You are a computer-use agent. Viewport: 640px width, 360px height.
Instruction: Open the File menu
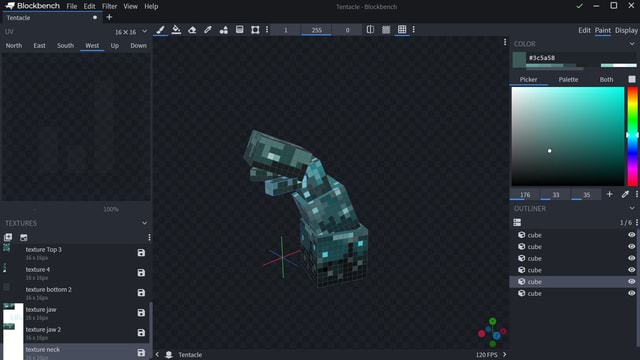tap(72, 6)
